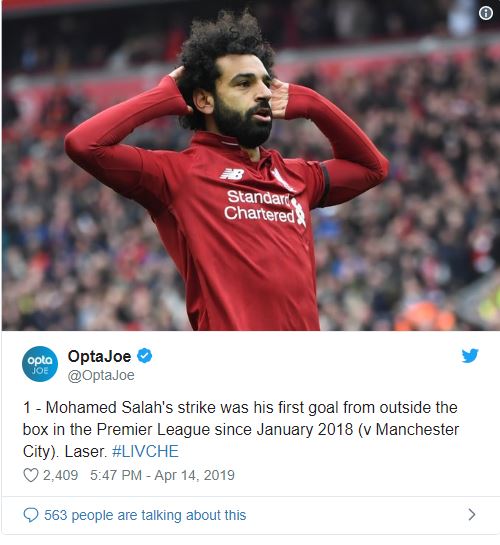Click the blue verified badge

(x=145, y=356)
